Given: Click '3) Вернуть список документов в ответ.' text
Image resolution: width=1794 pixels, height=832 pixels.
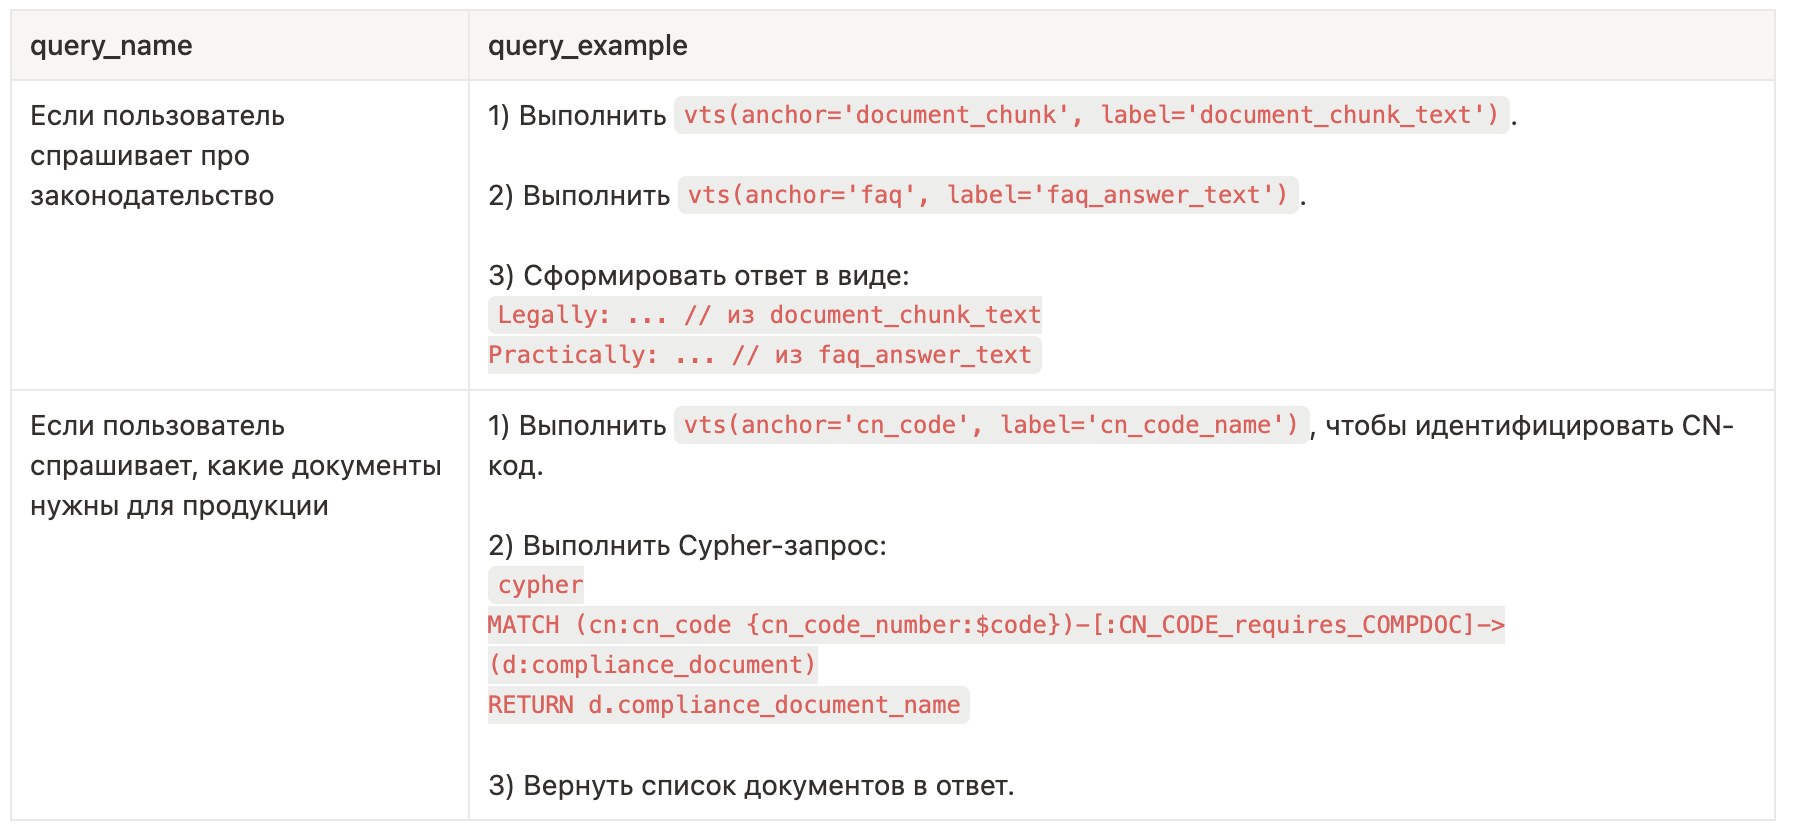Looking at the screenshot, I should 751,786.
